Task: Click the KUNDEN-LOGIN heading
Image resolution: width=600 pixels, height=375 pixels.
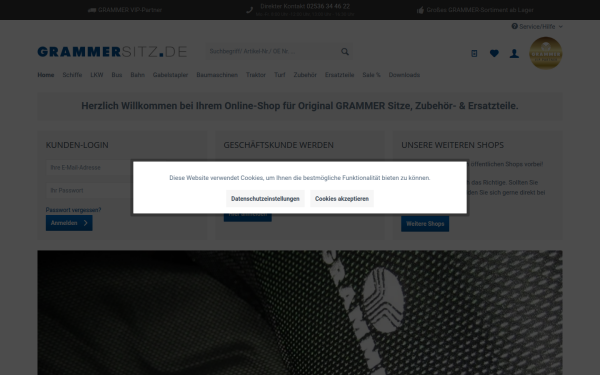Action: pyautogui.click(x=77, y=145)
